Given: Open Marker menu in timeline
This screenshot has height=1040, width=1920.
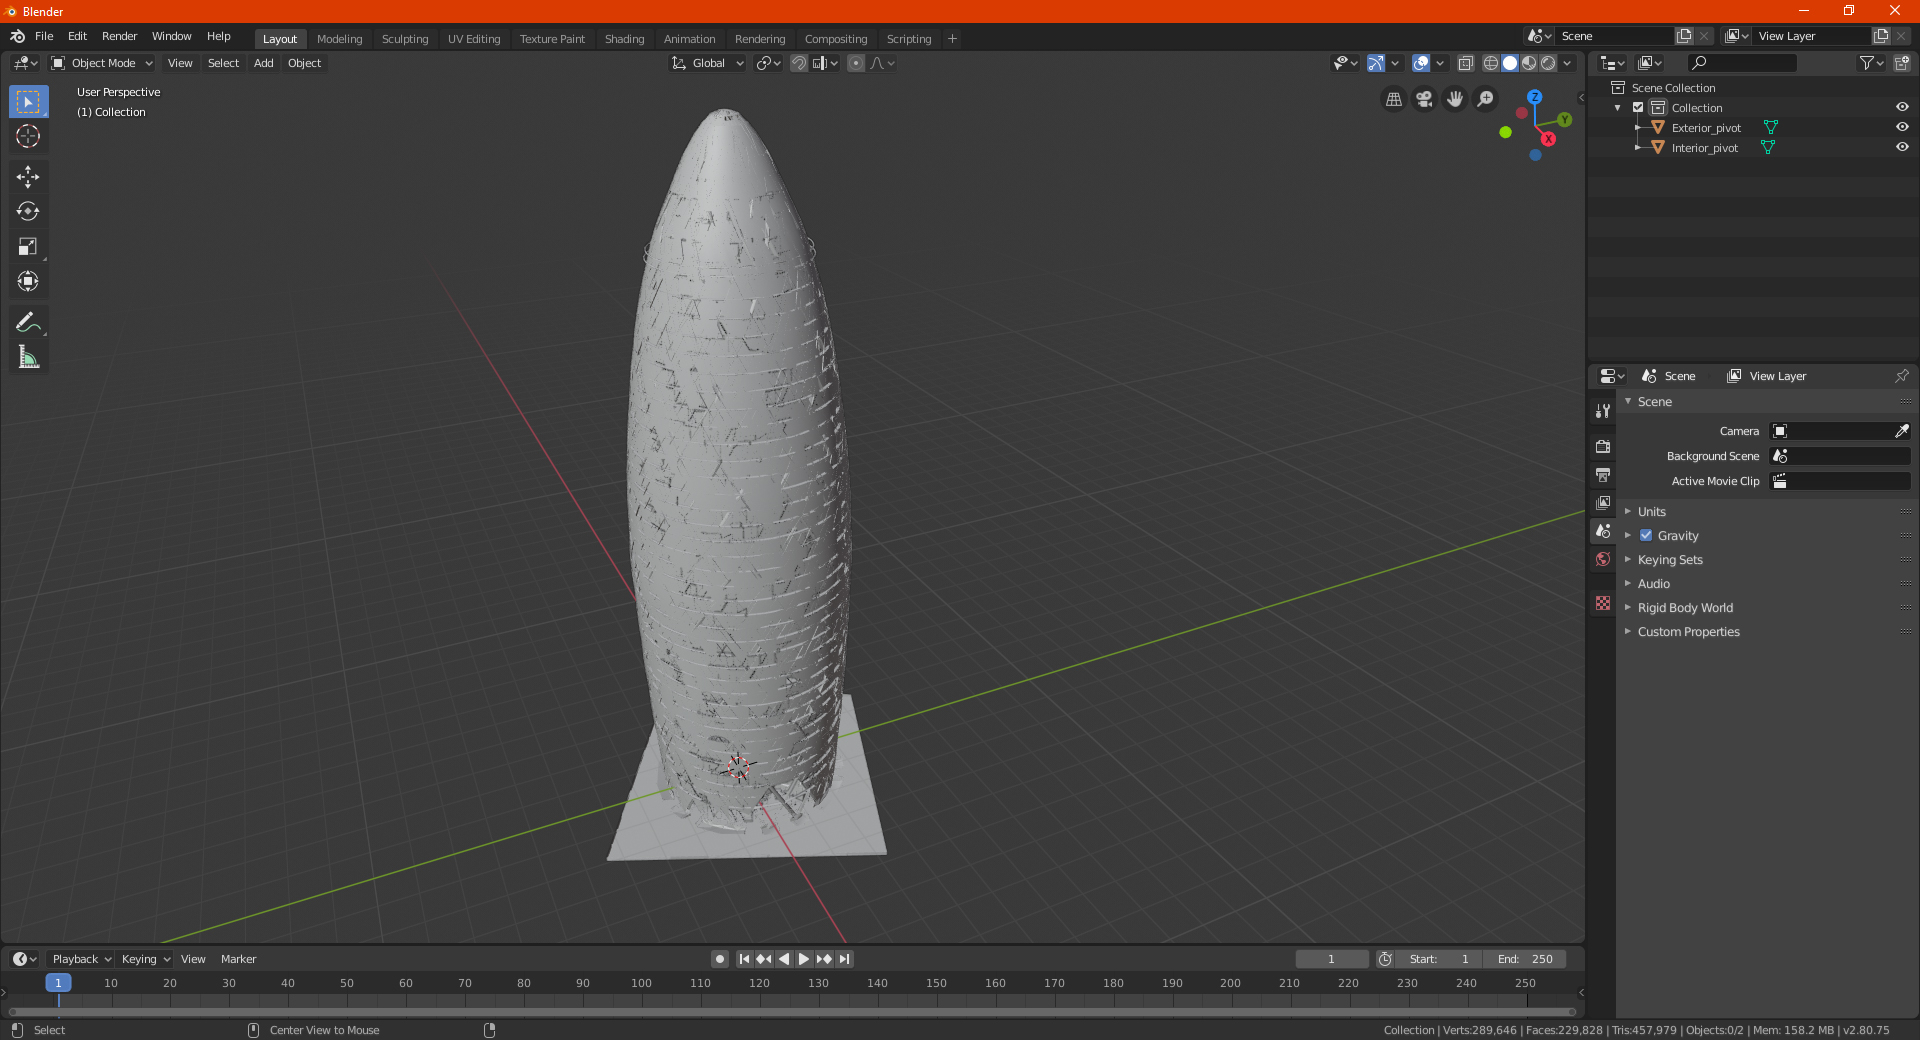Looking at the screenshot, I should (238, 959).
